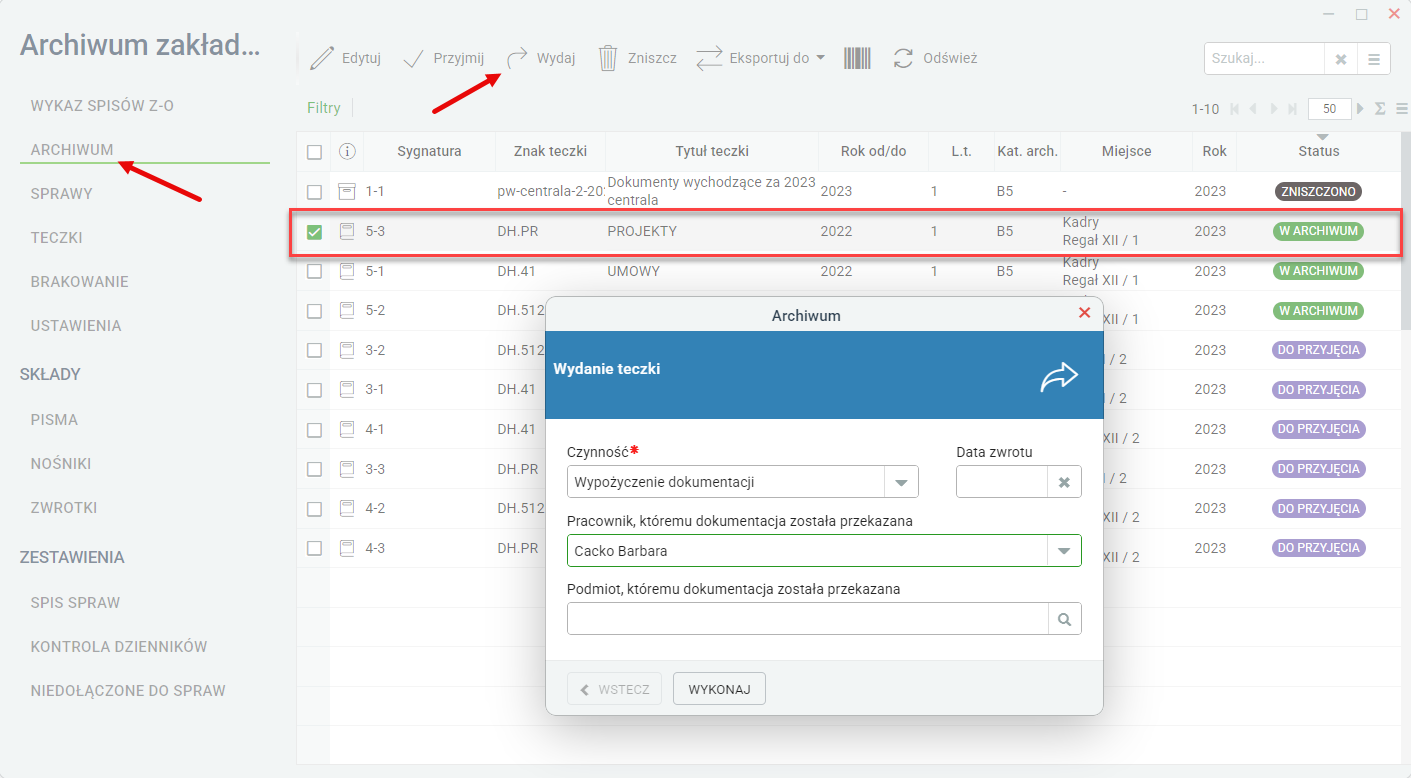Click the Przyjmij checkmark toolbar button
1411x778 pixels.
pos(443,58)
